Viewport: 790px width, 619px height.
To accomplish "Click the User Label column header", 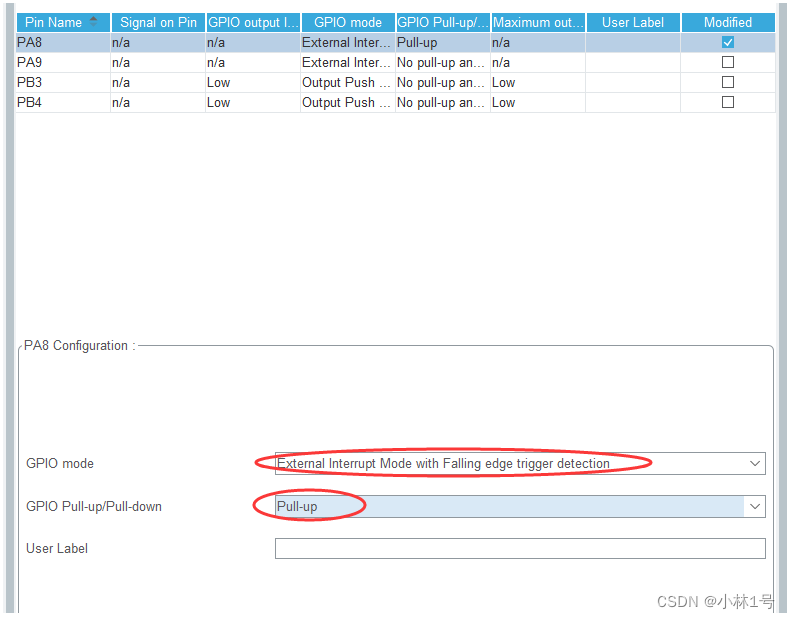I will point(633,23).
